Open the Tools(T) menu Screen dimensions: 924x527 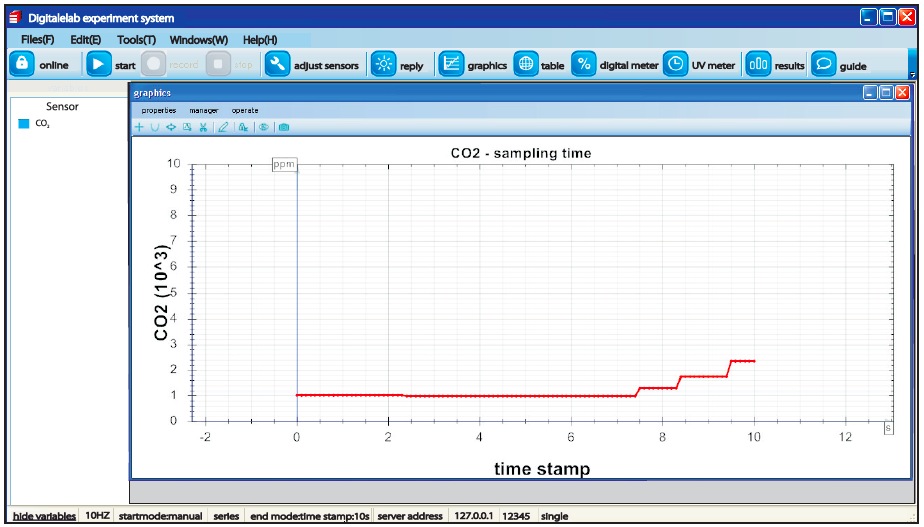(x=136, y=40)
